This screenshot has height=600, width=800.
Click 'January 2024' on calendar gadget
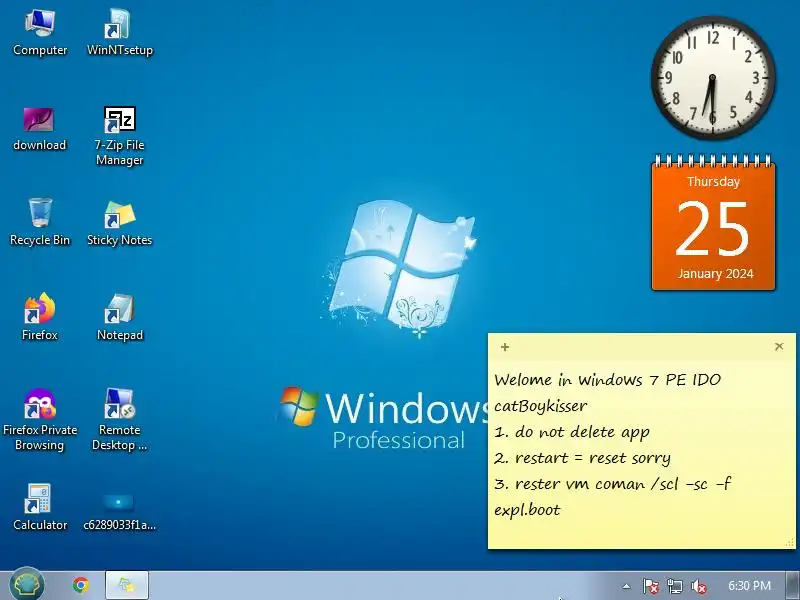click(715, 274)
